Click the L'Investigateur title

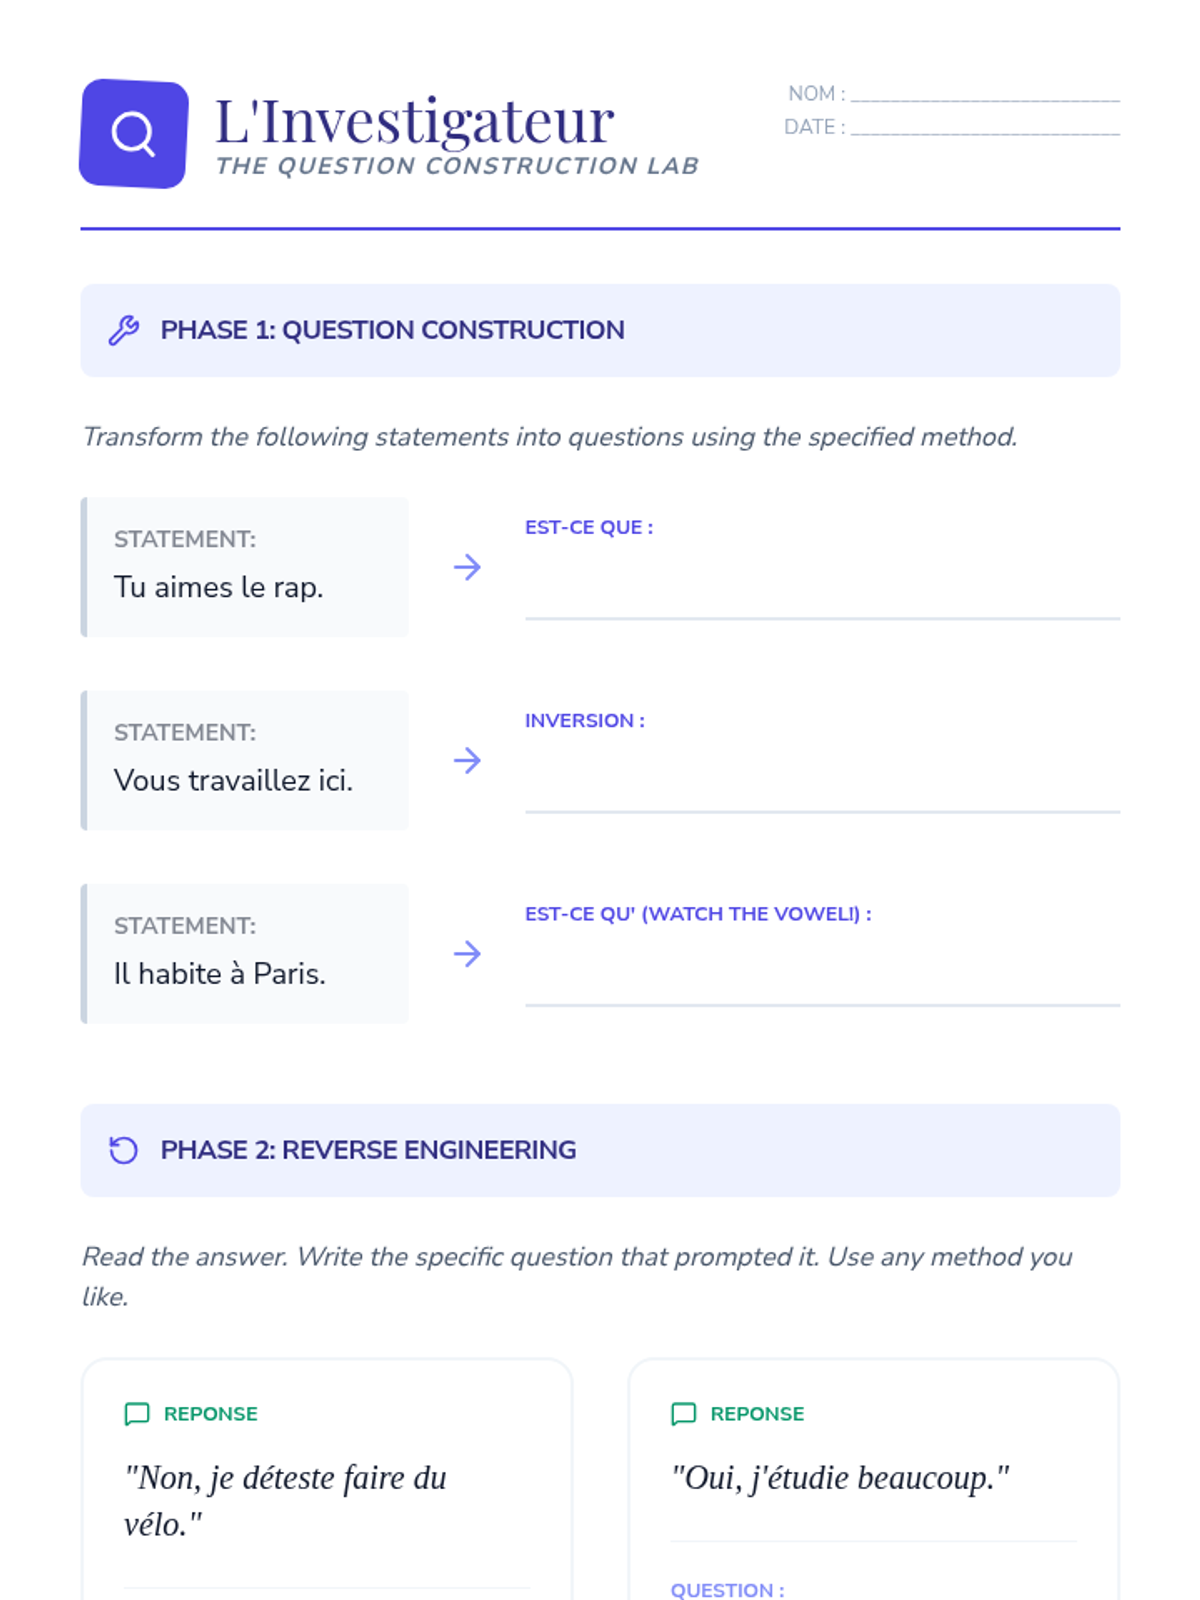pyautogui.click(x=414, y=121)
